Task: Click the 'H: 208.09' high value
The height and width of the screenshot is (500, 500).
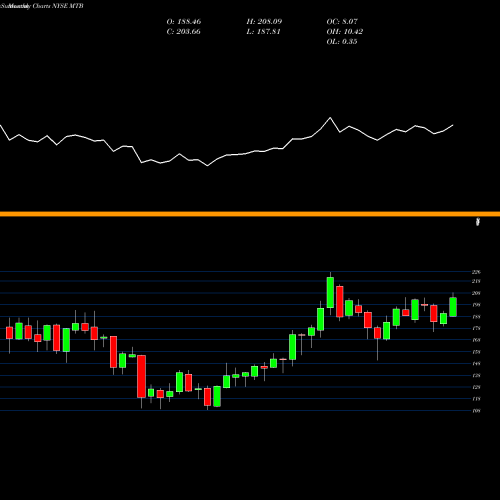Action: (264, 22)
